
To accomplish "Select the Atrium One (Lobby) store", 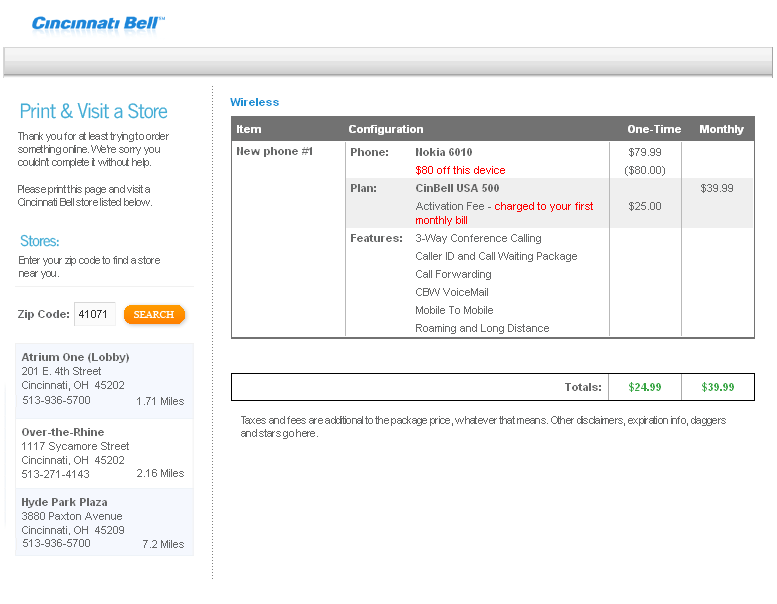I will point(105,381).
